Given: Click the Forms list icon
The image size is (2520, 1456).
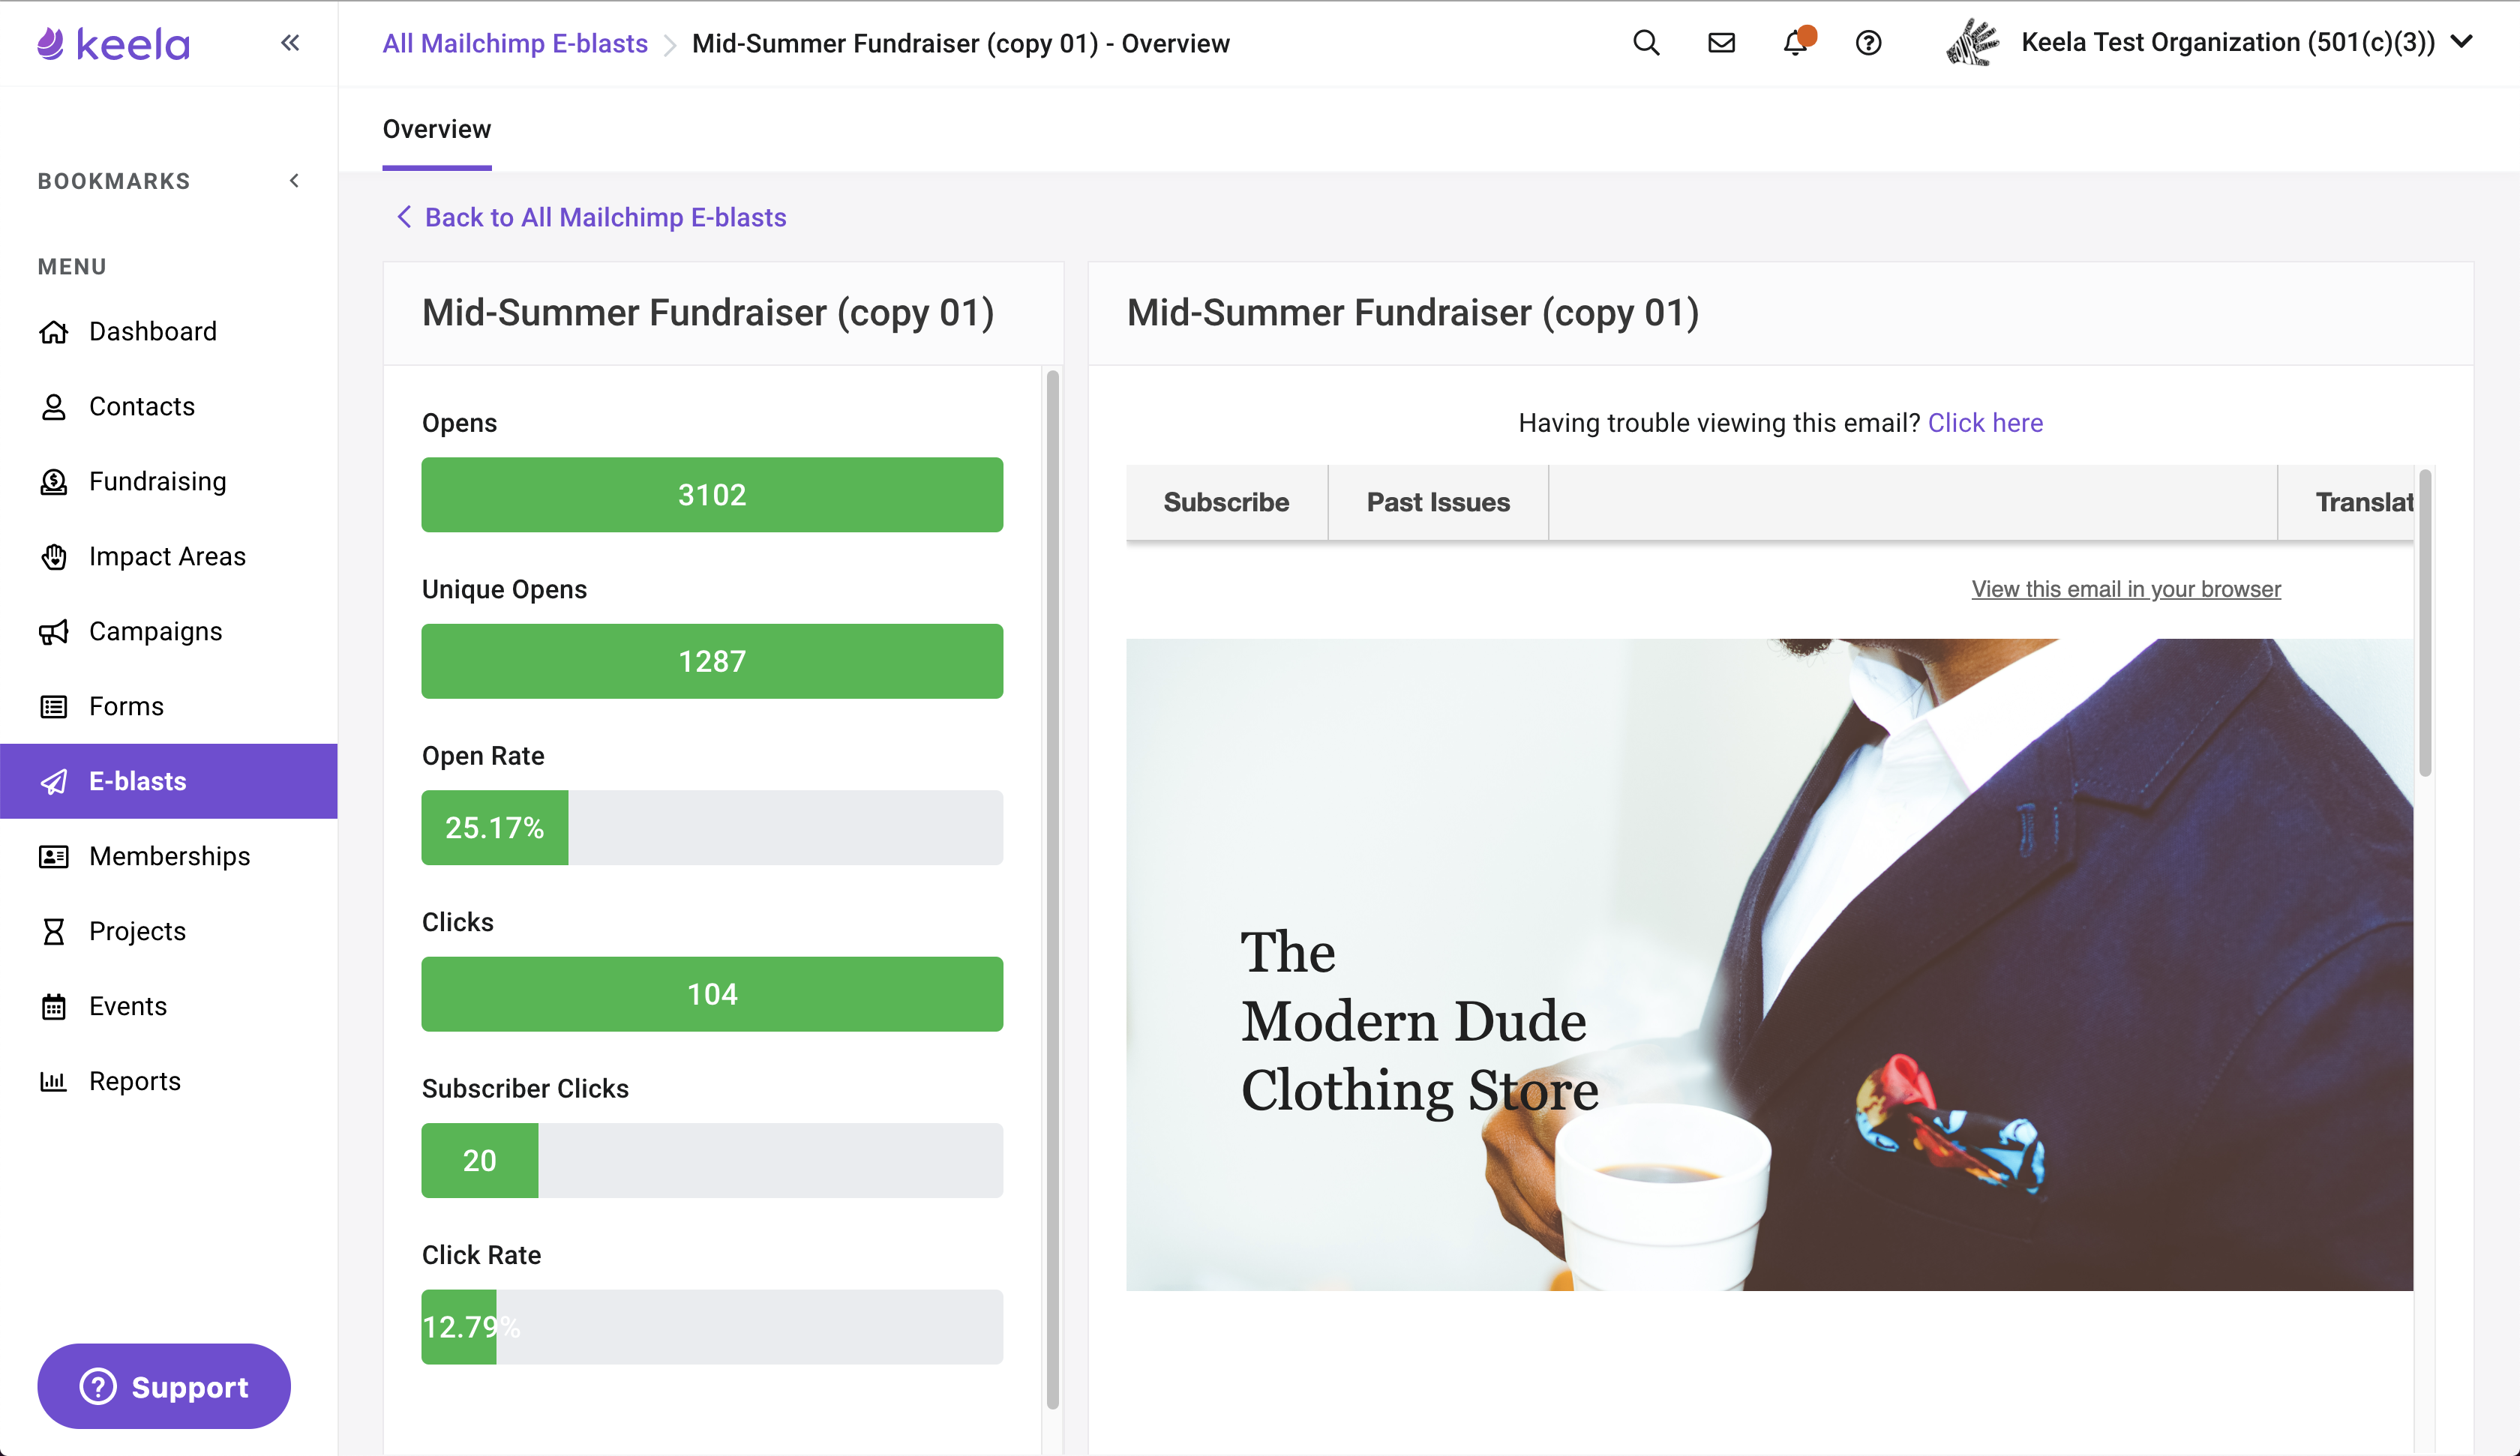Looking at the screenshot, I should [54, 707].
